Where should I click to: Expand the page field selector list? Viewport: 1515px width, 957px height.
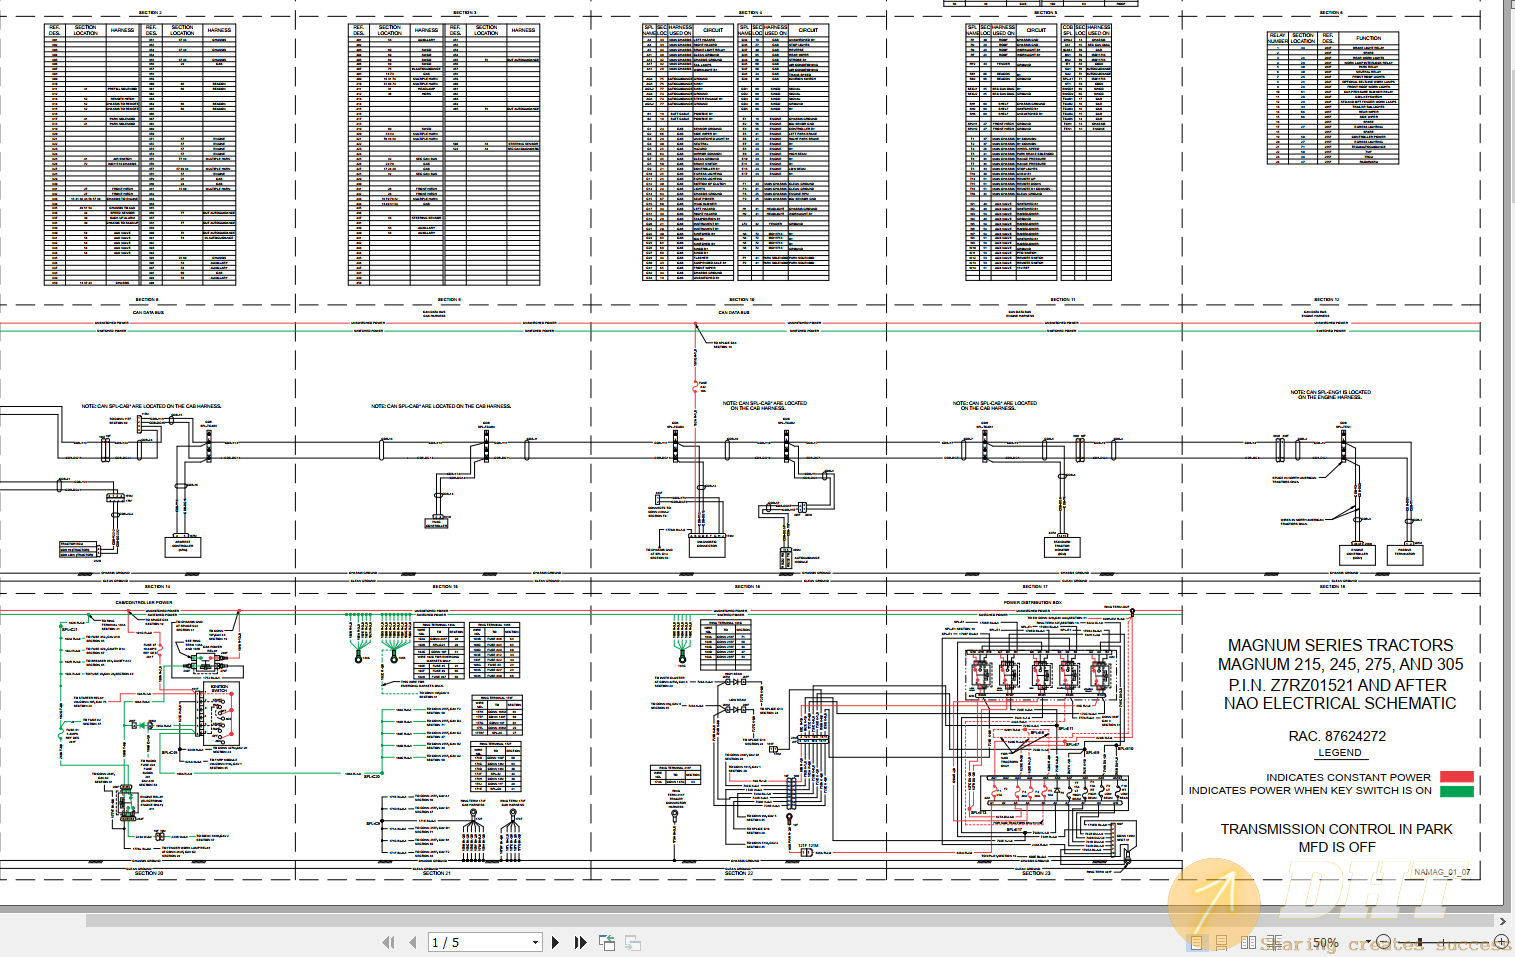pyautogui.click(x=534, y=942)
